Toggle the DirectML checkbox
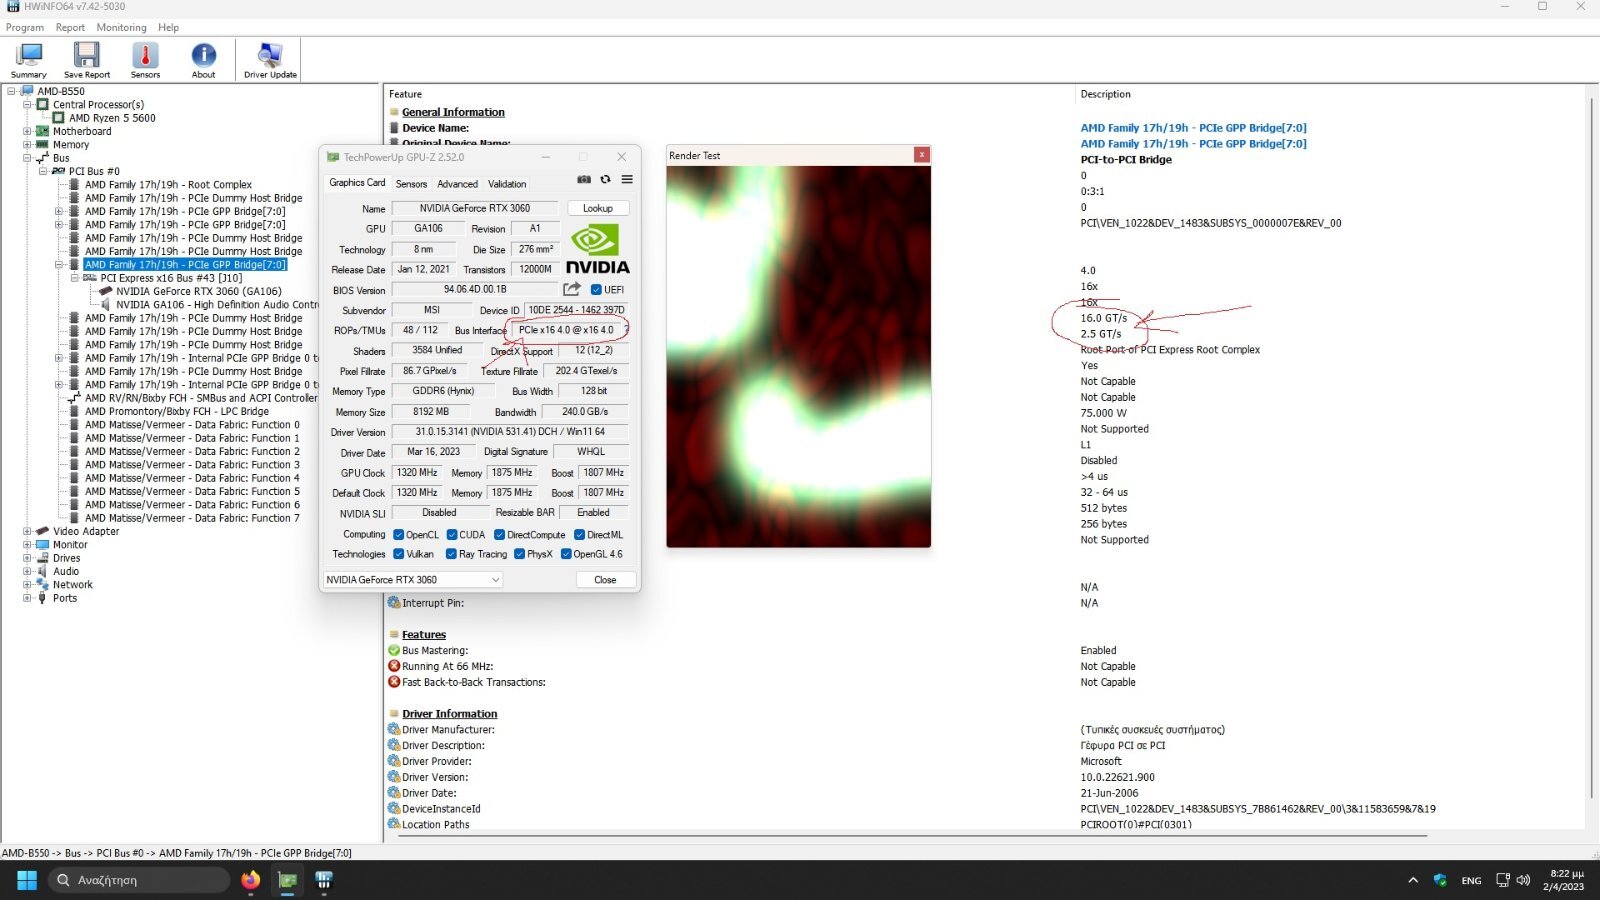Image resolution: width=1600 pixels, height=900 pixels. coord(580,535)
